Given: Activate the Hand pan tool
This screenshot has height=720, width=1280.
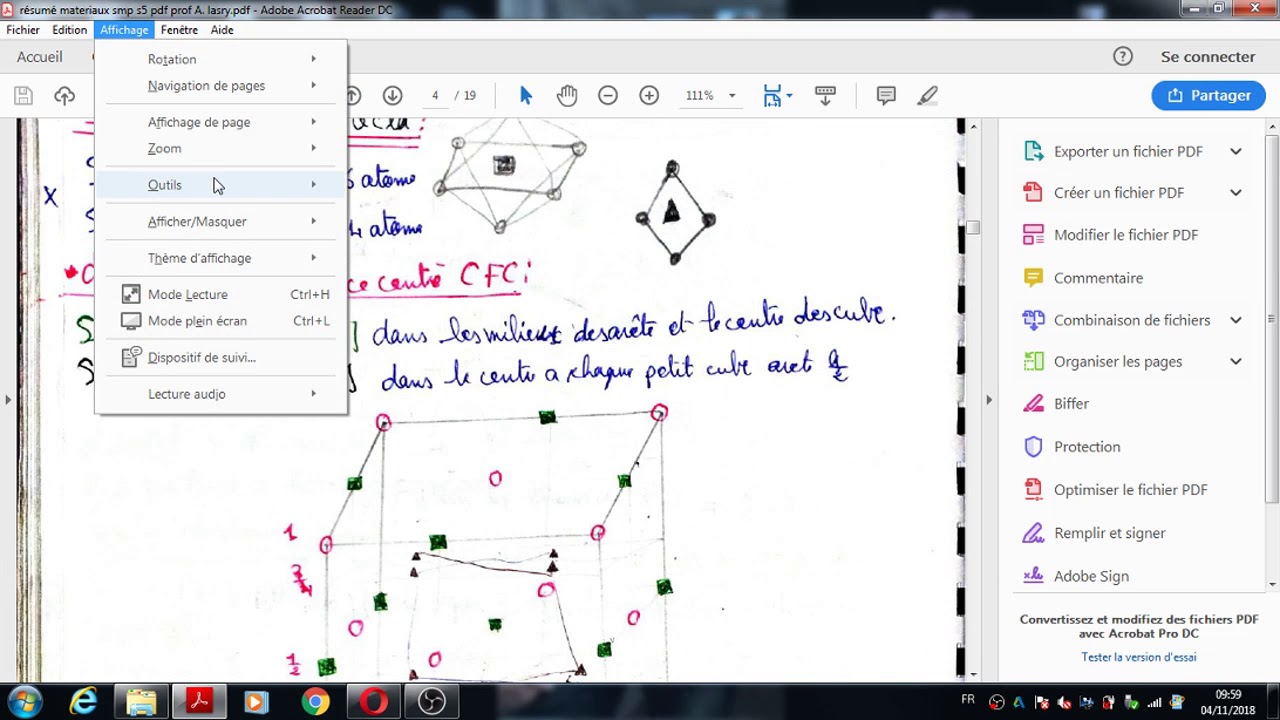Looking at the screenshot, I should coord(567,95).
